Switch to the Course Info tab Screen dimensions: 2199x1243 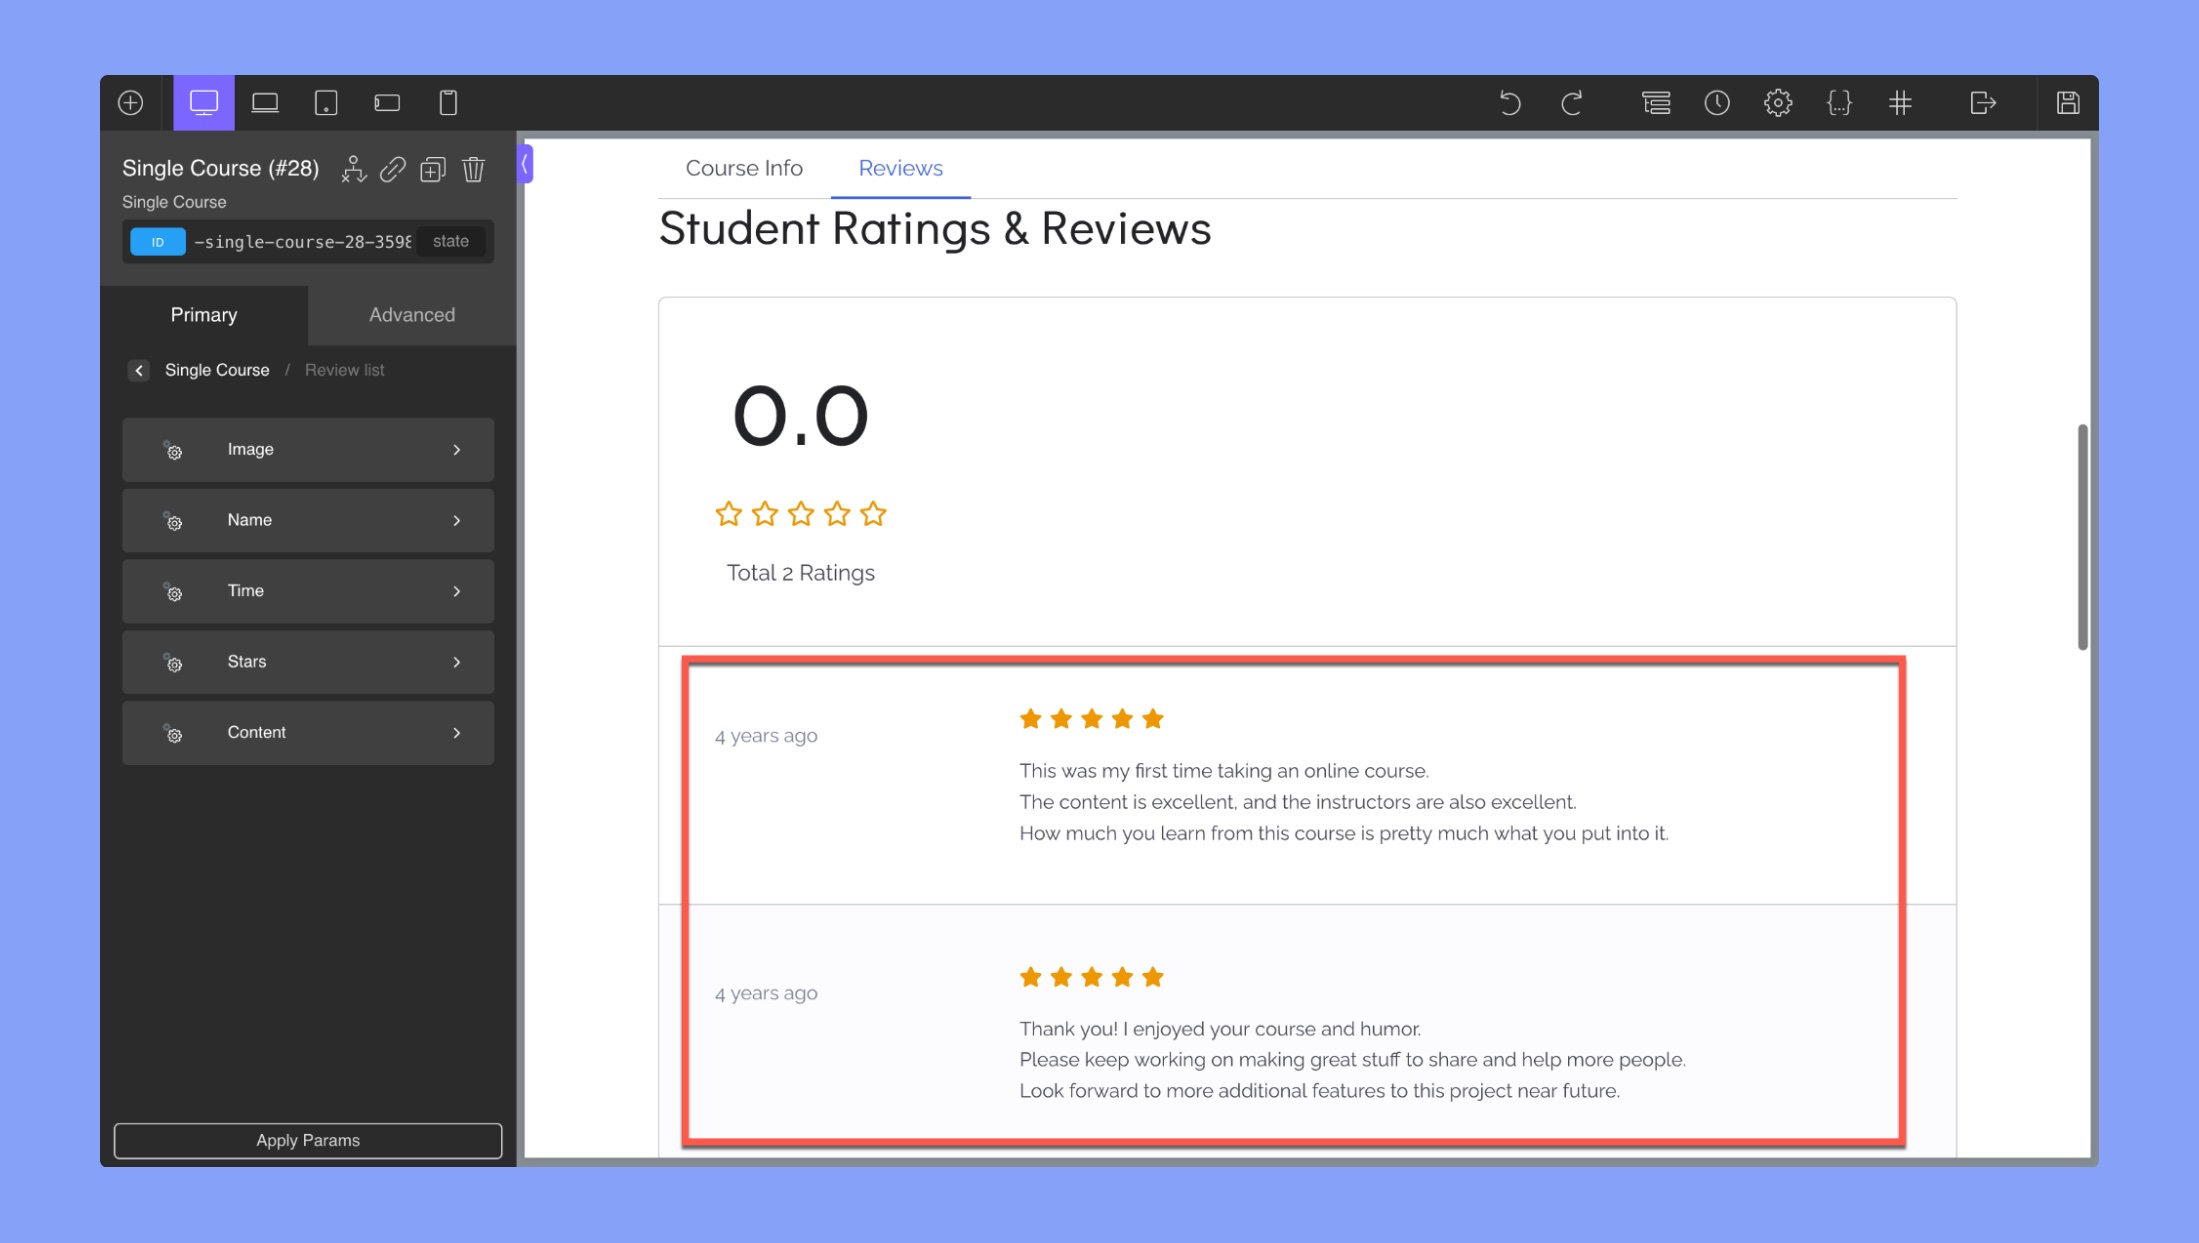pos(743,168)
